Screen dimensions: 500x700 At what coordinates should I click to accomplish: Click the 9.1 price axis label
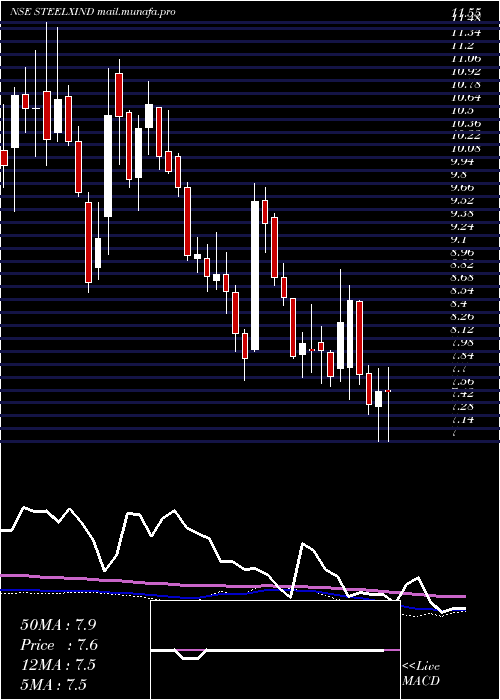pos(462,239)
